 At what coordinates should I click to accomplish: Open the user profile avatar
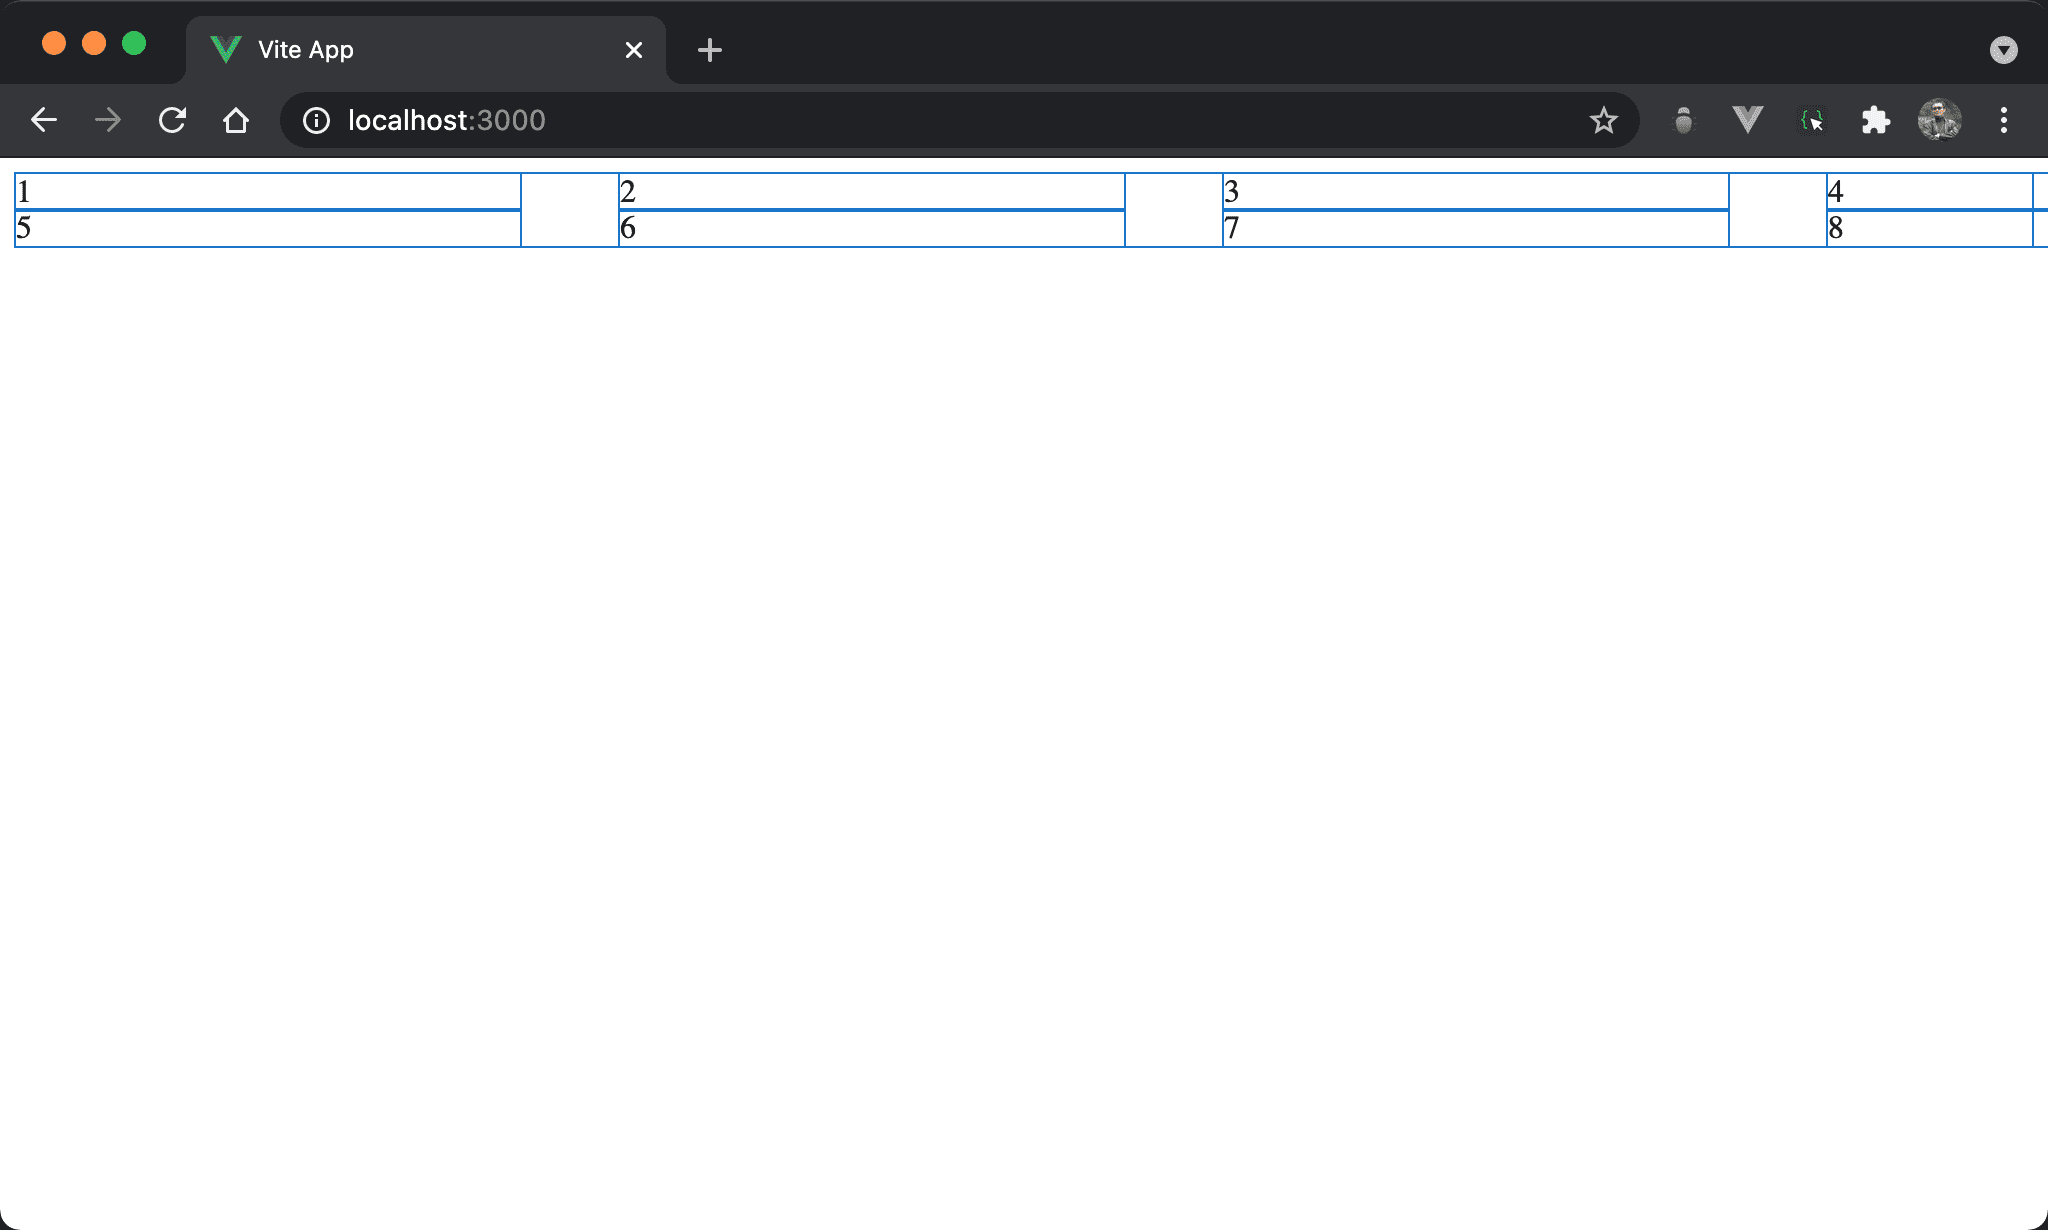(1939, 121)
